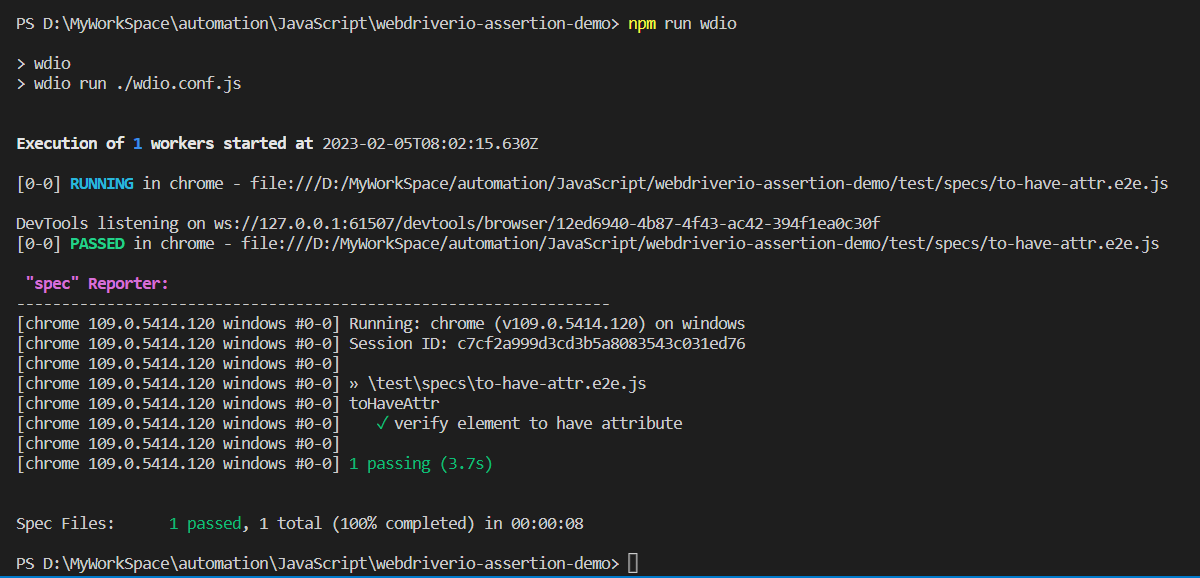Open the file URL in the RUNNING line

[x=709, y=184]
